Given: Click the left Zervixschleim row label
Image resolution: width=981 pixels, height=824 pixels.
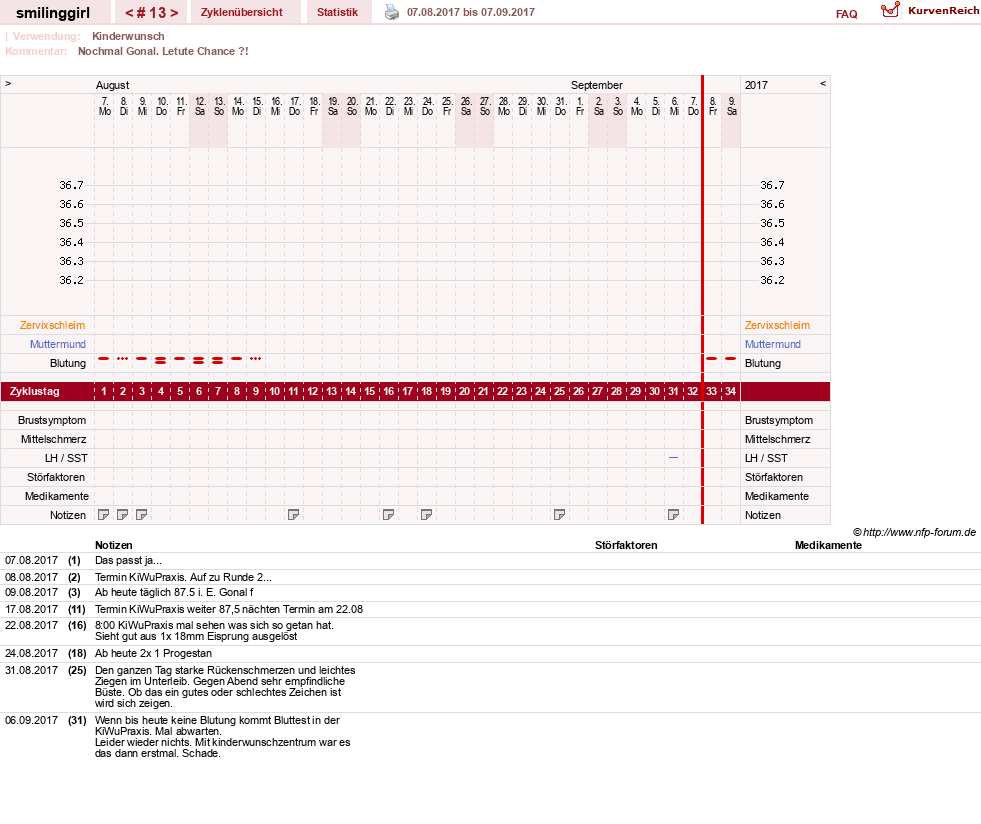Looking at the screenshot, I should (53, 325).
